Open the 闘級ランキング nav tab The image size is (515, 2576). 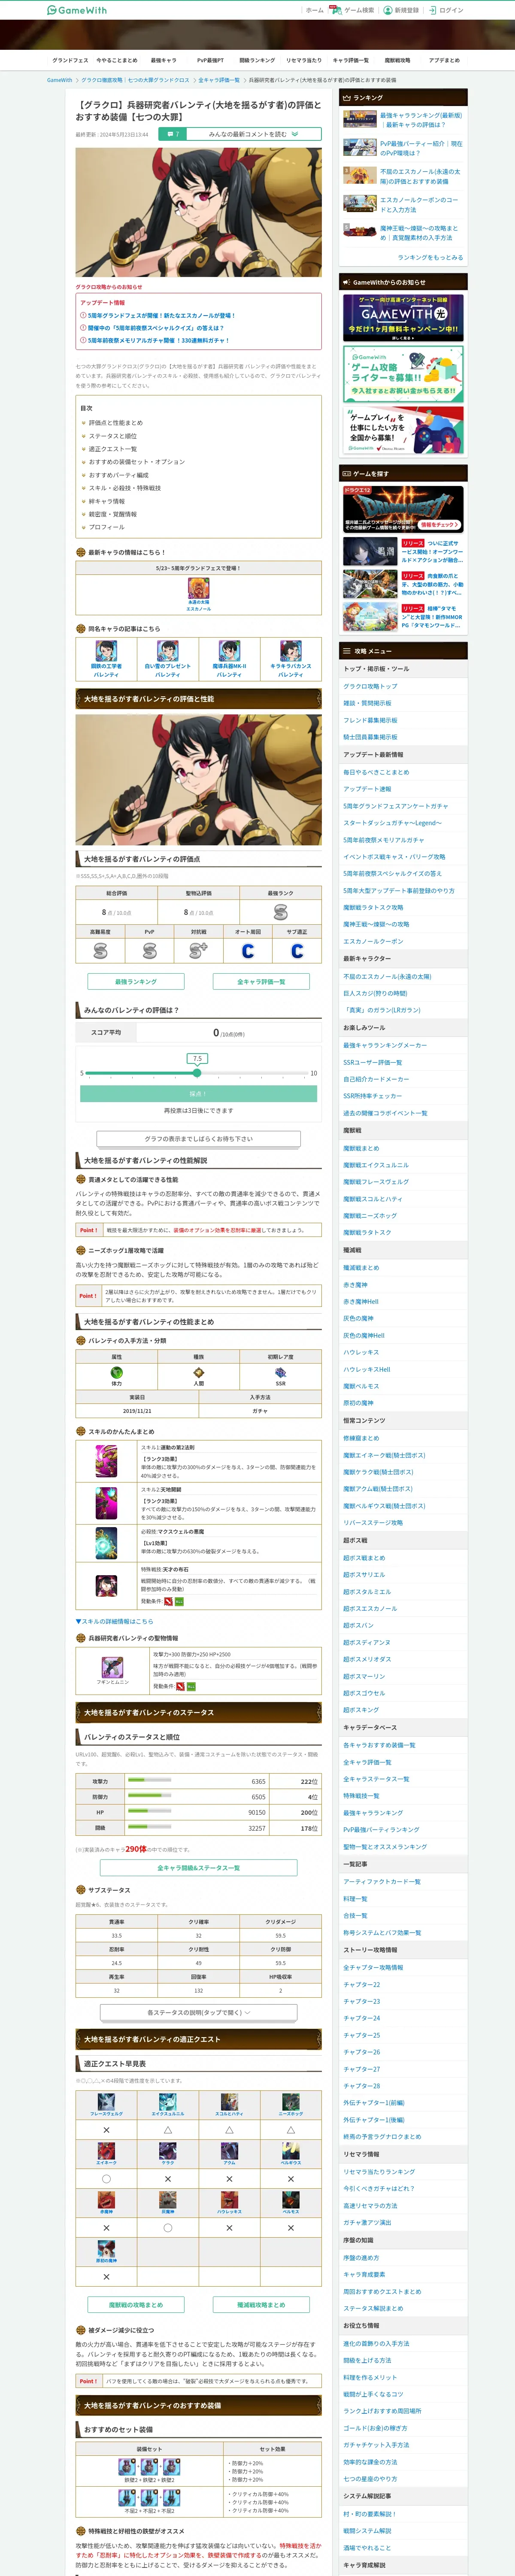pos(257,60)
